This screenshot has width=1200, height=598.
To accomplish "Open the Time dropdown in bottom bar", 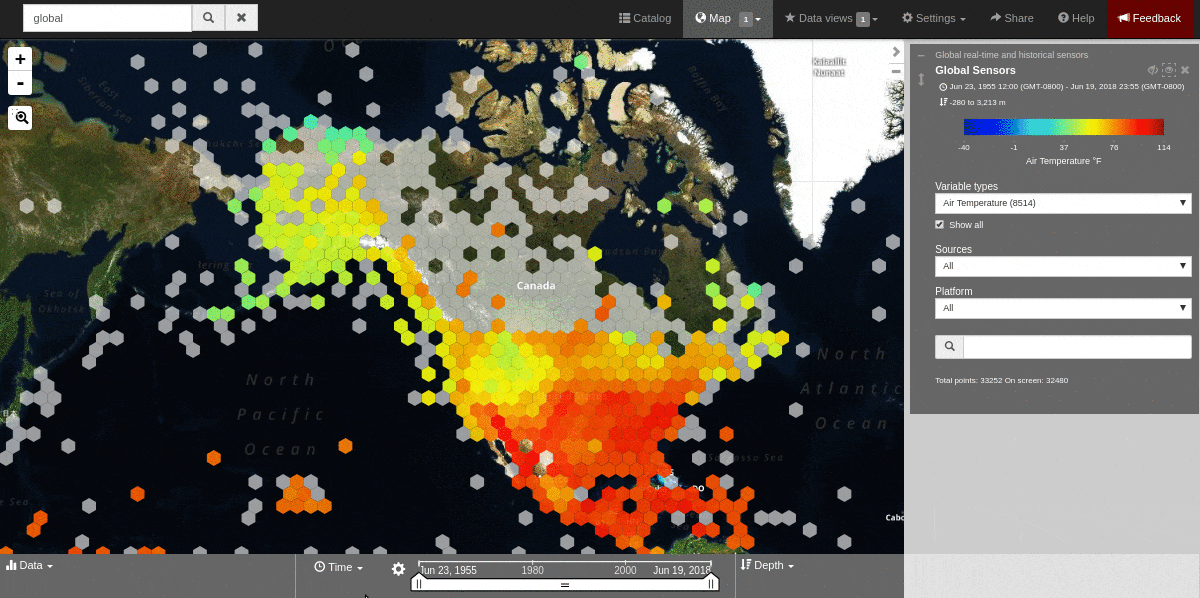I will pyautogui.click(x=338, y=567).
